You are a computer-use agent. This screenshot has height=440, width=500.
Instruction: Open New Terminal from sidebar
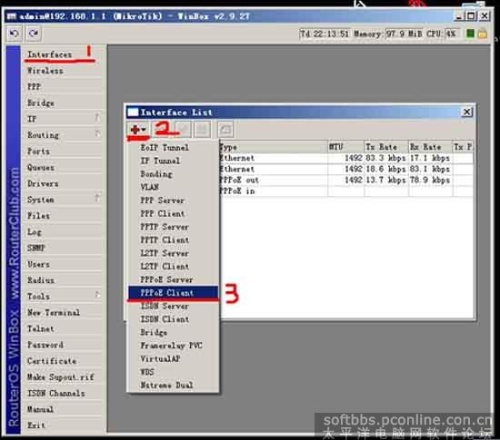click(x=53, y=312)
